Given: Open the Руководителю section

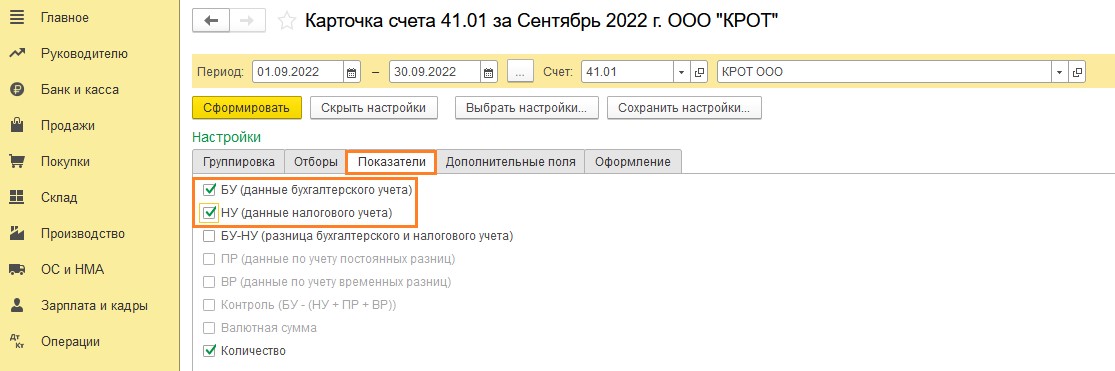Looking at the screenshot, I should click(x=84, y=53).
